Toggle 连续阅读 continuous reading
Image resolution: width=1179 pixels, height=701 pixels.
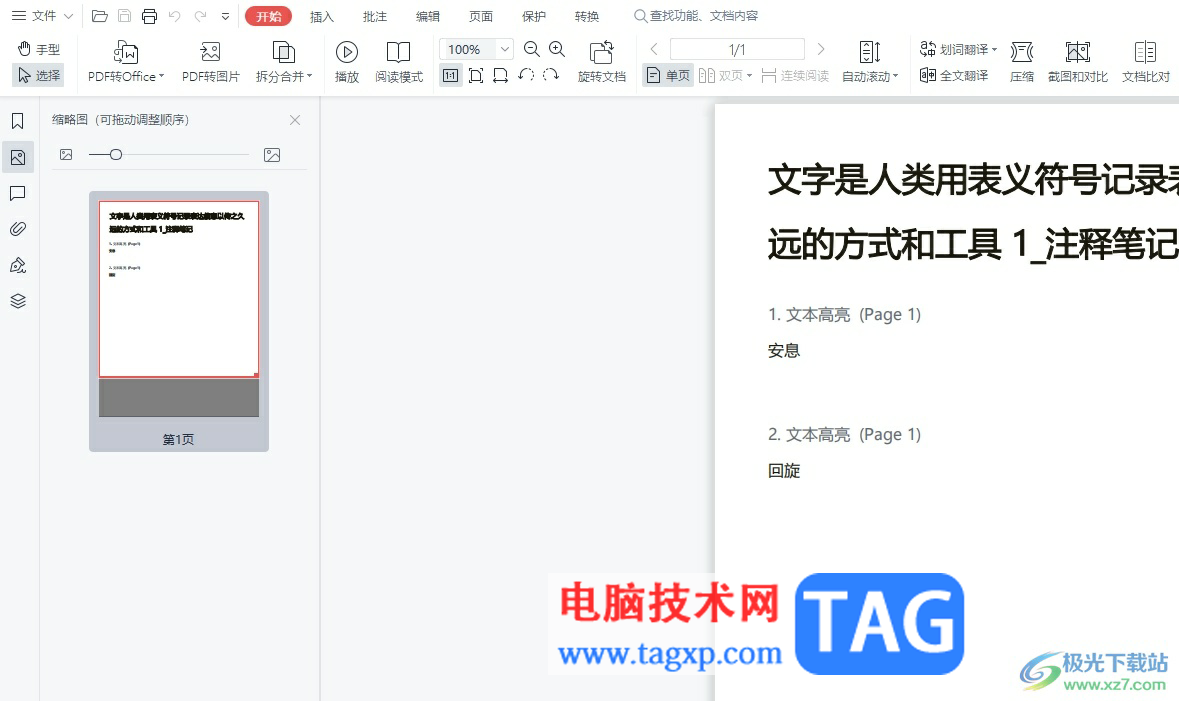[x=795, y=75]
